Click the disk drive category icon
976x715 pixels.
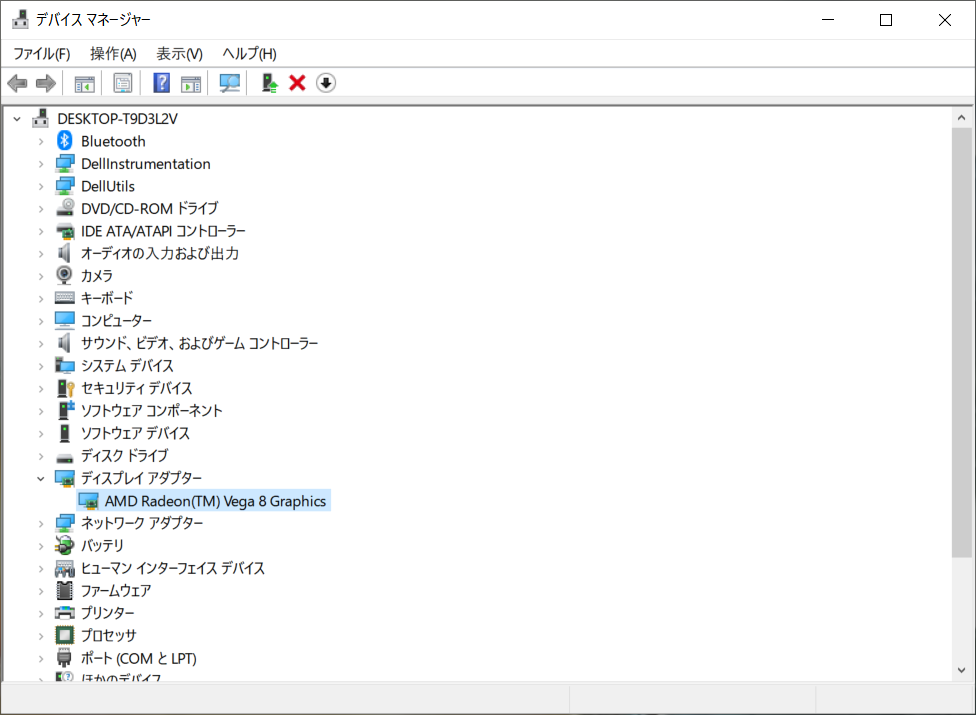[65, 459]
